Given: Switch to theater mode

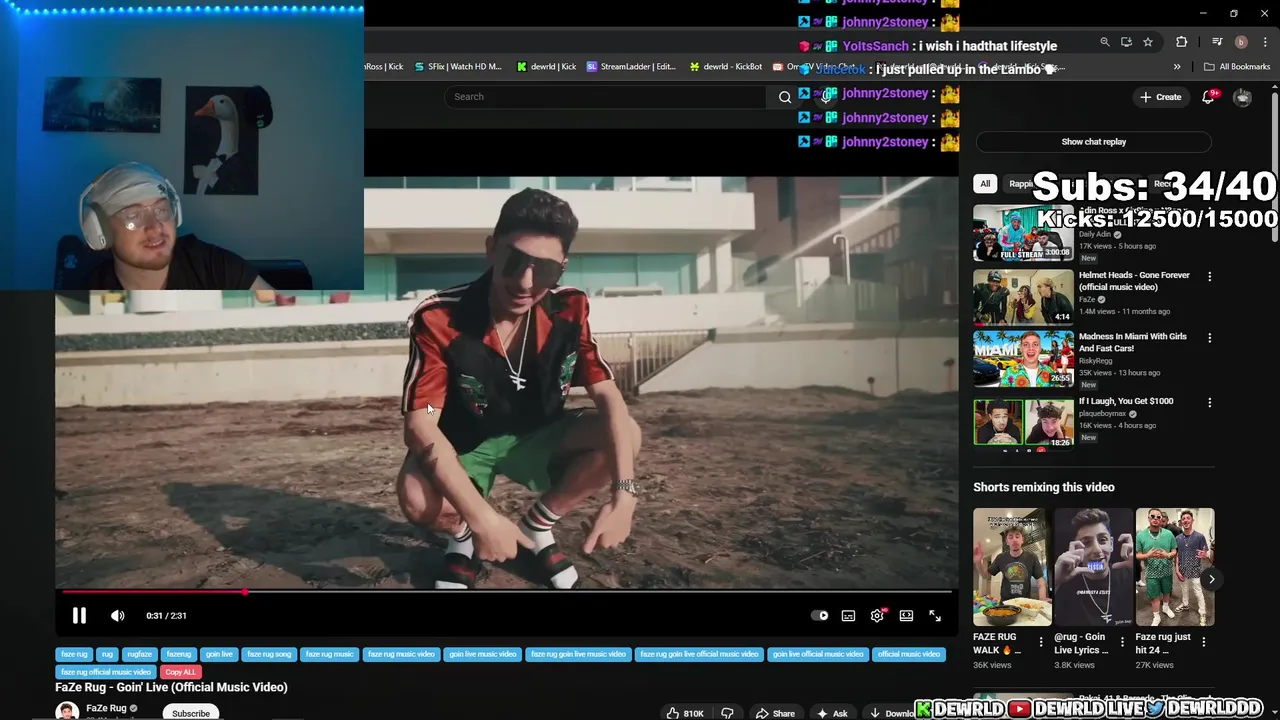Looking at the screenshot, I should [x=906, y=616].
